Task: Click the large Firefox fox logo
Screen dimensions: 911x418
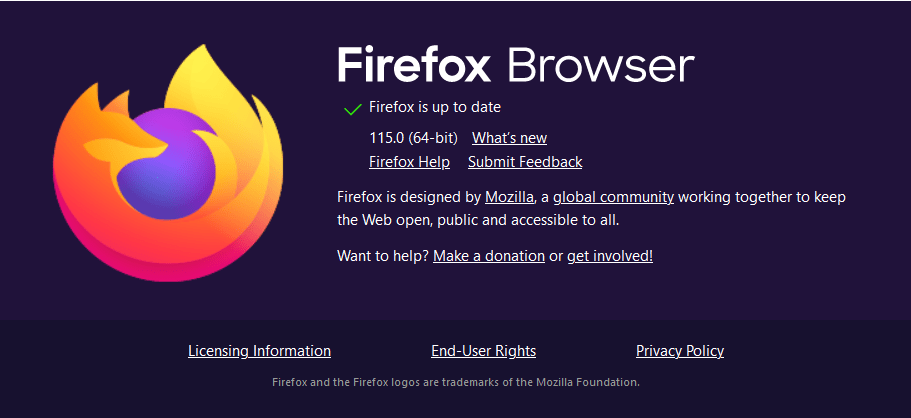Action: pos(168,163)
